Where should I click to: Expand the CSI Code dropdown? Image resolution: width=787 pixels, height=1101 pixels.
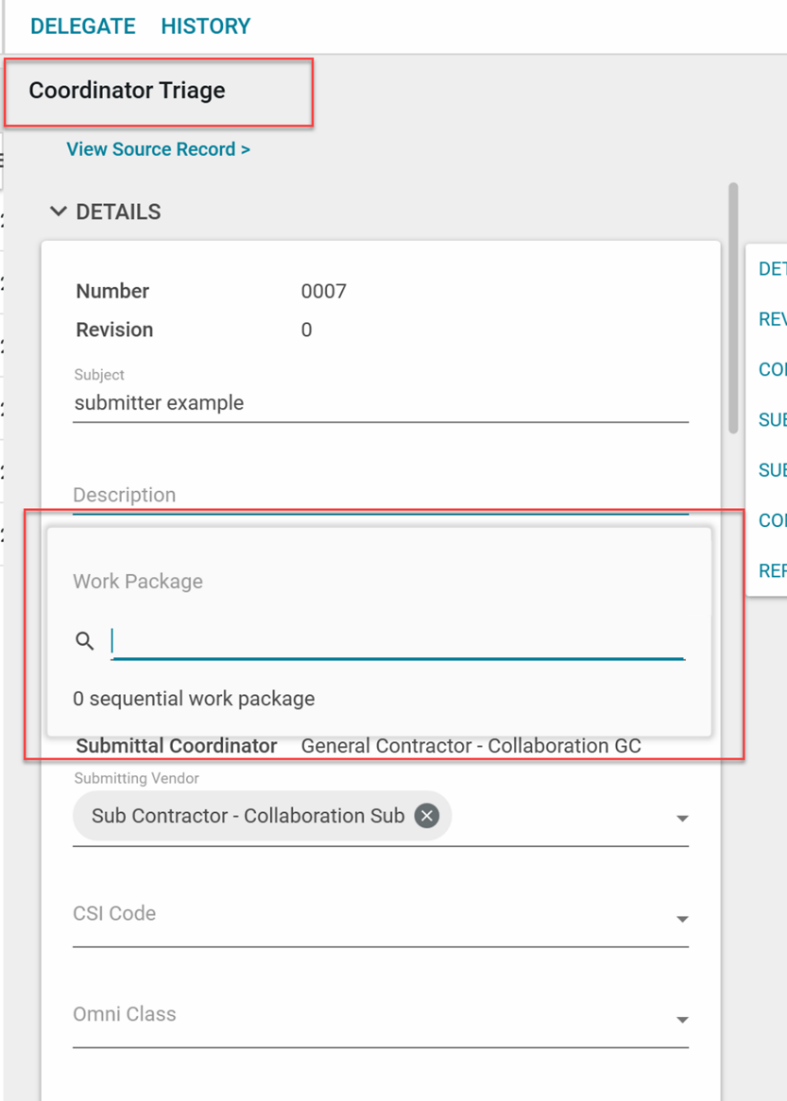pos(682,919)
